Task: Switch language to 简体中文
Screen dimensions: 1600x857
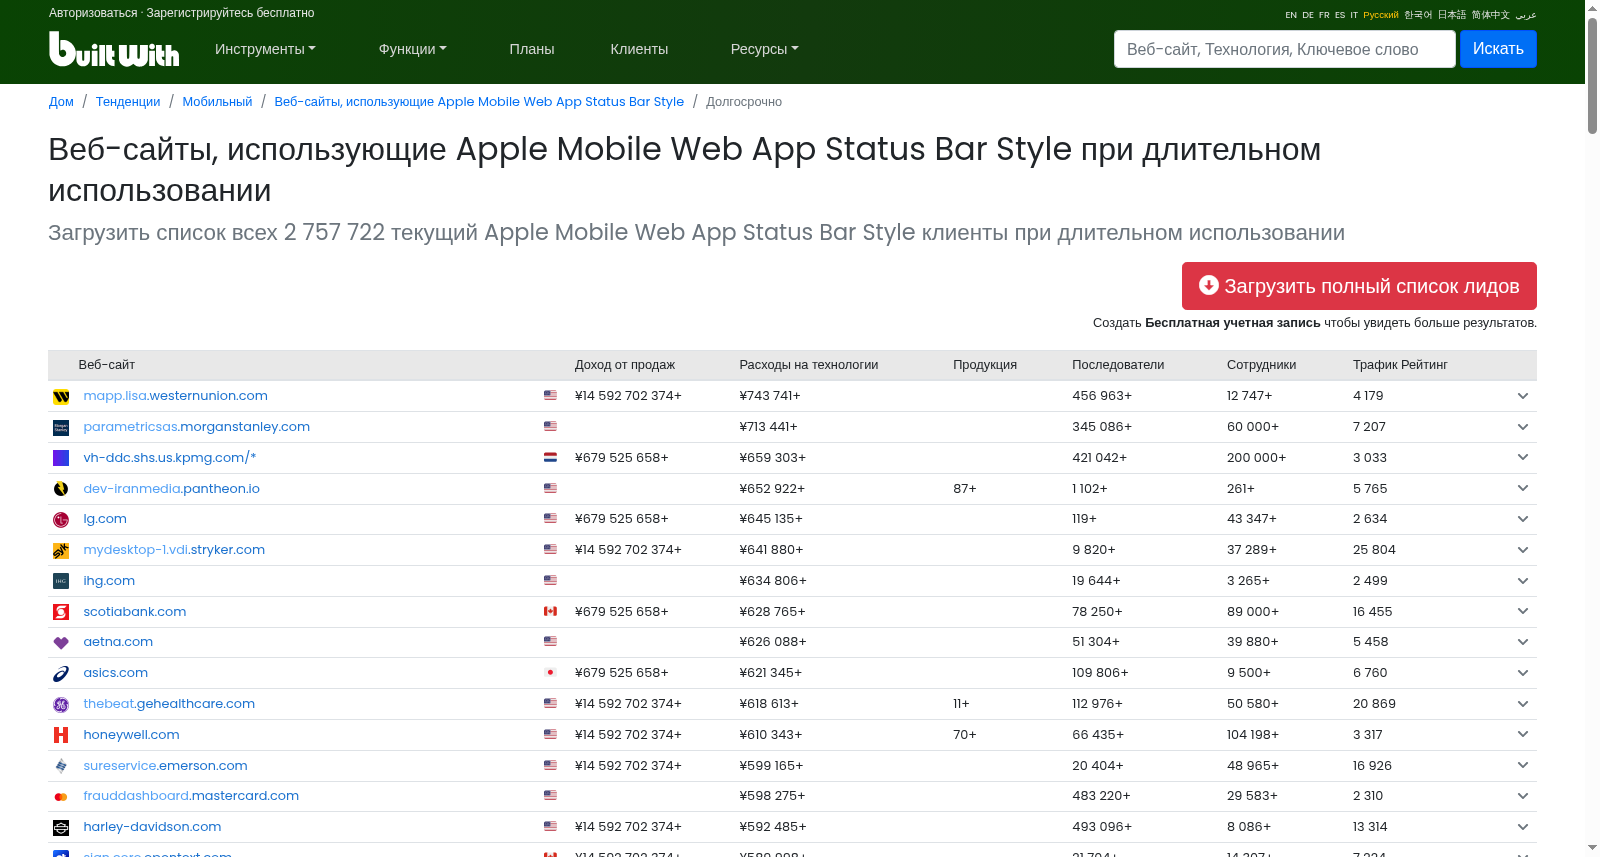Action: (1490, 15)
